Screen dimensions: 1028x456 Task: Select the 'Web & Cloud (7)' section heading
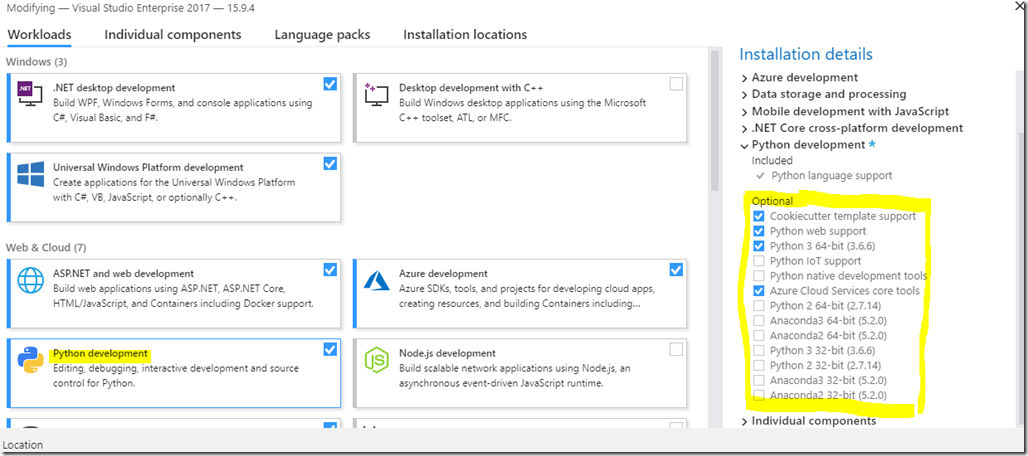pos(47,247)
